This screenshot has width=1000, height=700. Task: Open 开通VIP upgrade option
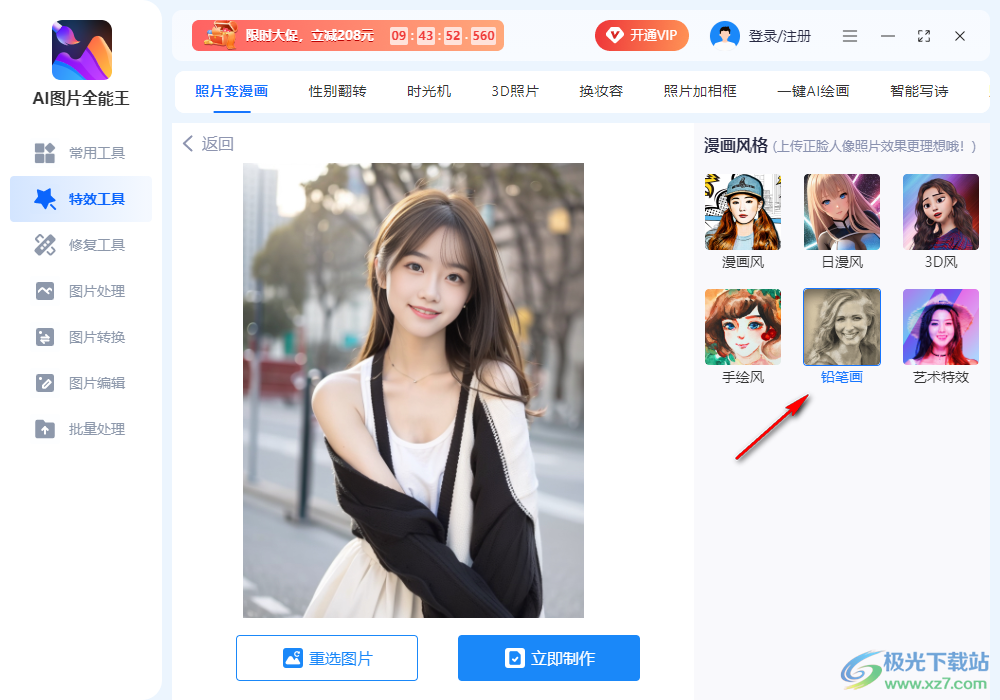coord(642,35)
